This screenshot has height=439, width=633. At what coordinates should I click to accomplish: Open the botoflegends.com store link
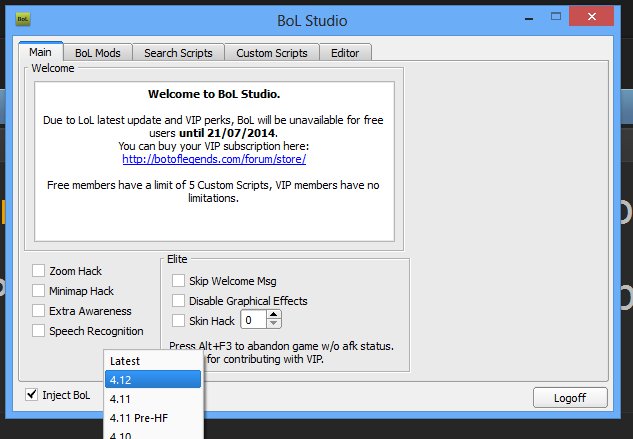[214, 159]
